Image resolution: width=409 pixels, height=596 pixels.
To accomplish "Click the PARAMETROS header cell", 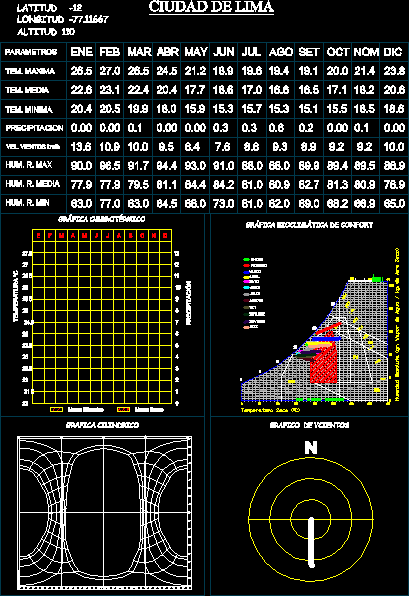I will pos(31,52).
